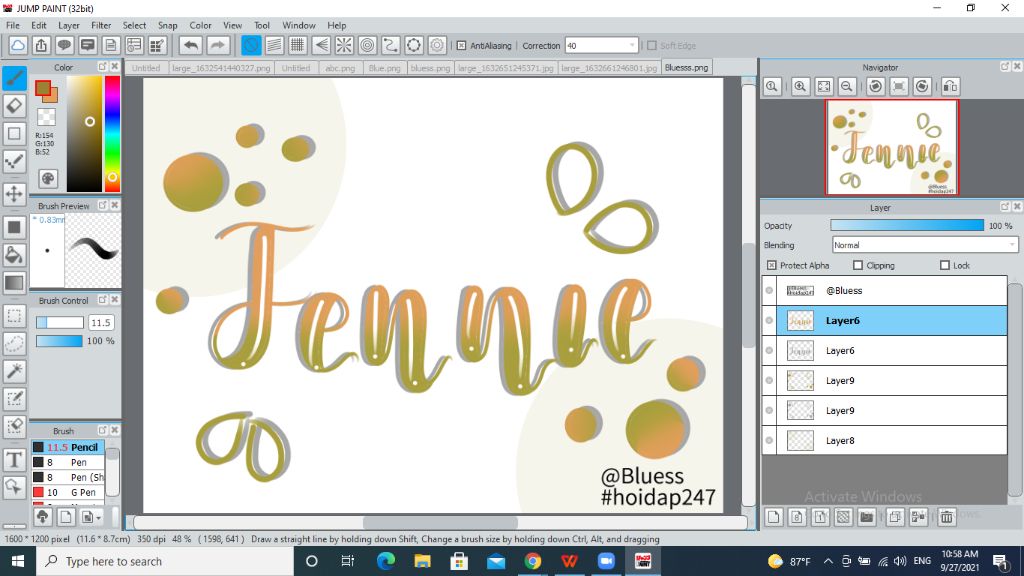1024x576 pixels.
Task: Flip canvas view in Navigator
Action: tap(950, 86)
